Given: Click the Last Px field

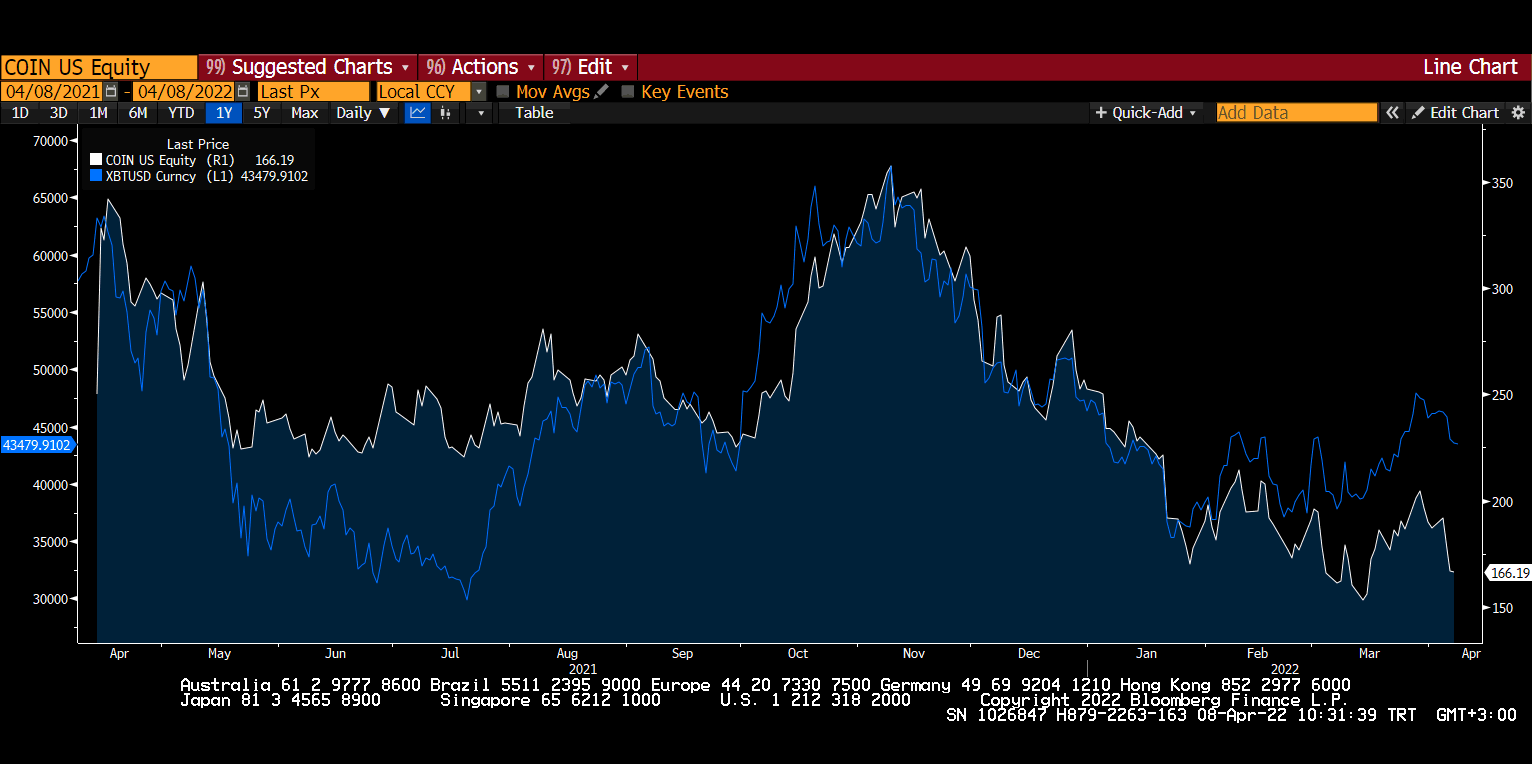Looking at the screenshot, I should coord(313,91).
